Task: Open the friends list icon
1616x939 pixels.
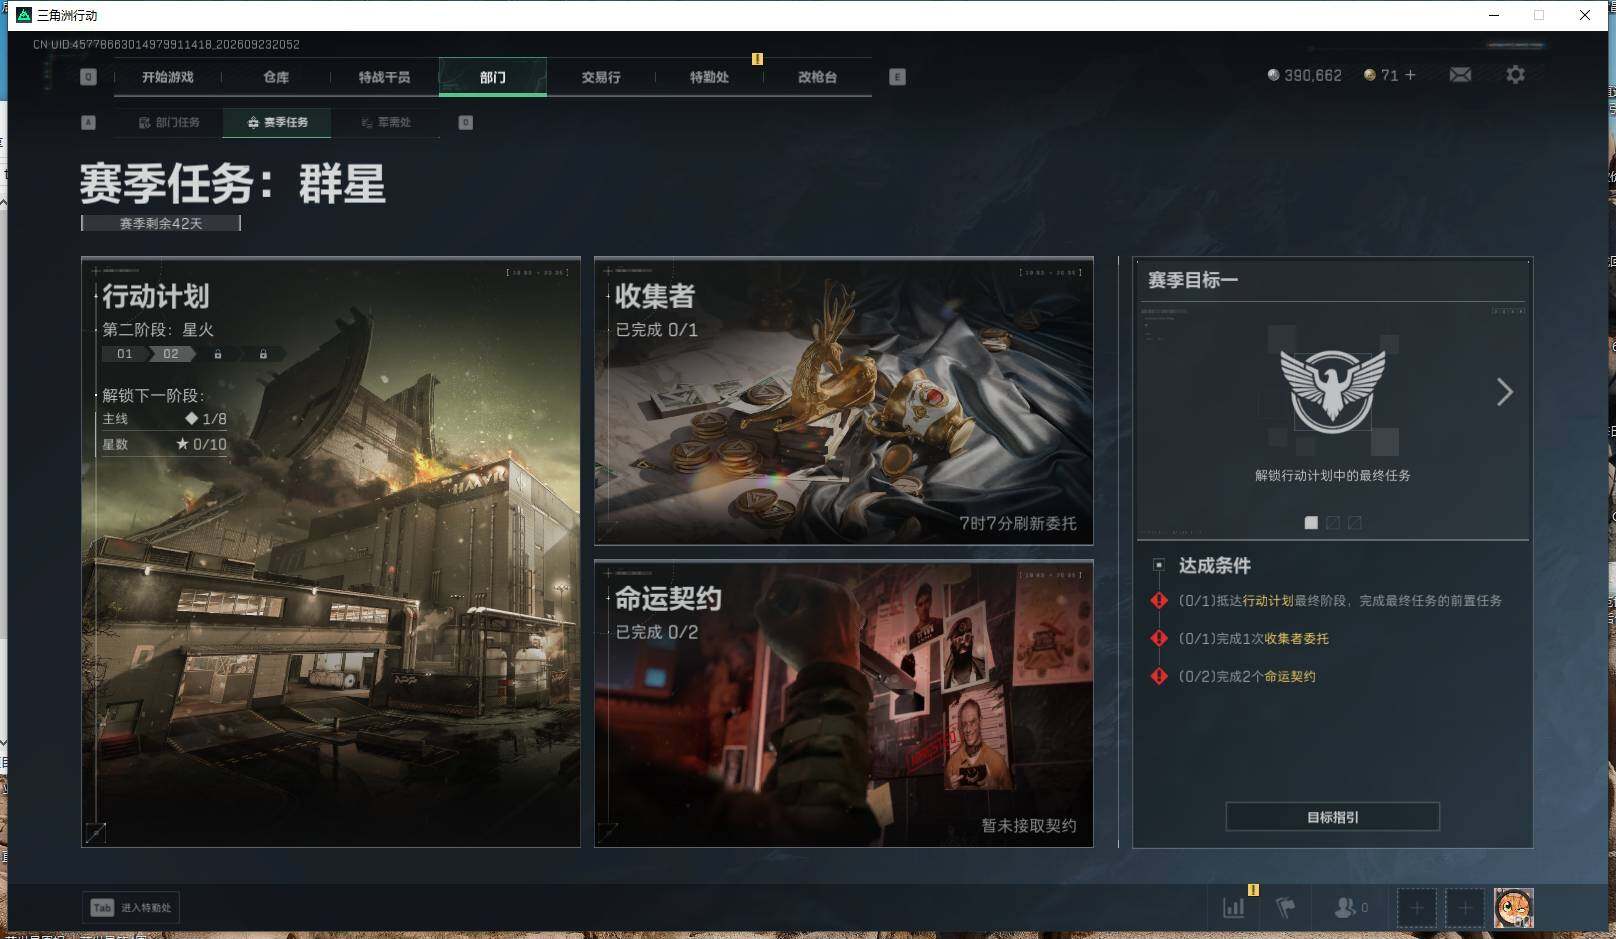Action: (1345, 908)
